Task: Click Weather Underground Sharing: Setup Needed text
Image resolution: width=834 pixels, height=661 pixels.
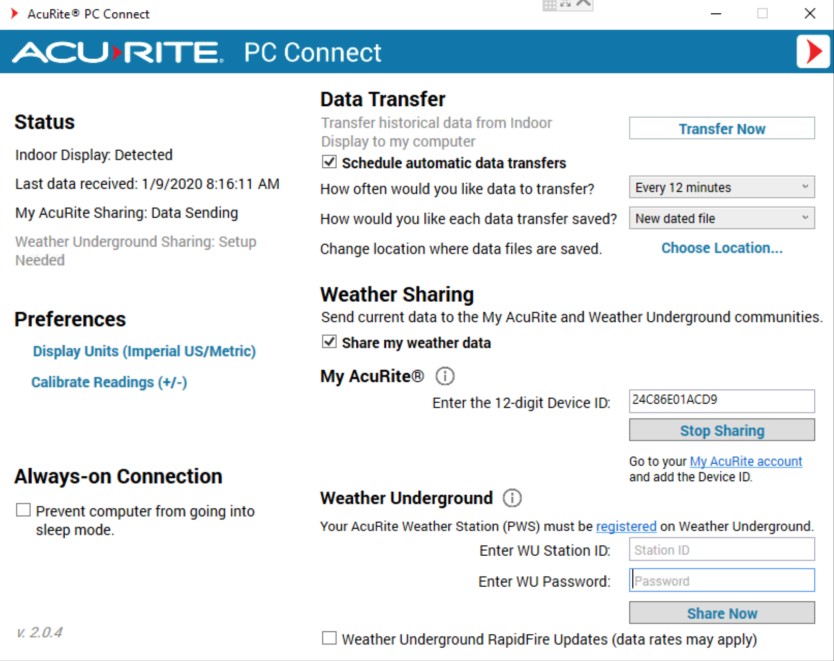Action: [x=136, y=250]
